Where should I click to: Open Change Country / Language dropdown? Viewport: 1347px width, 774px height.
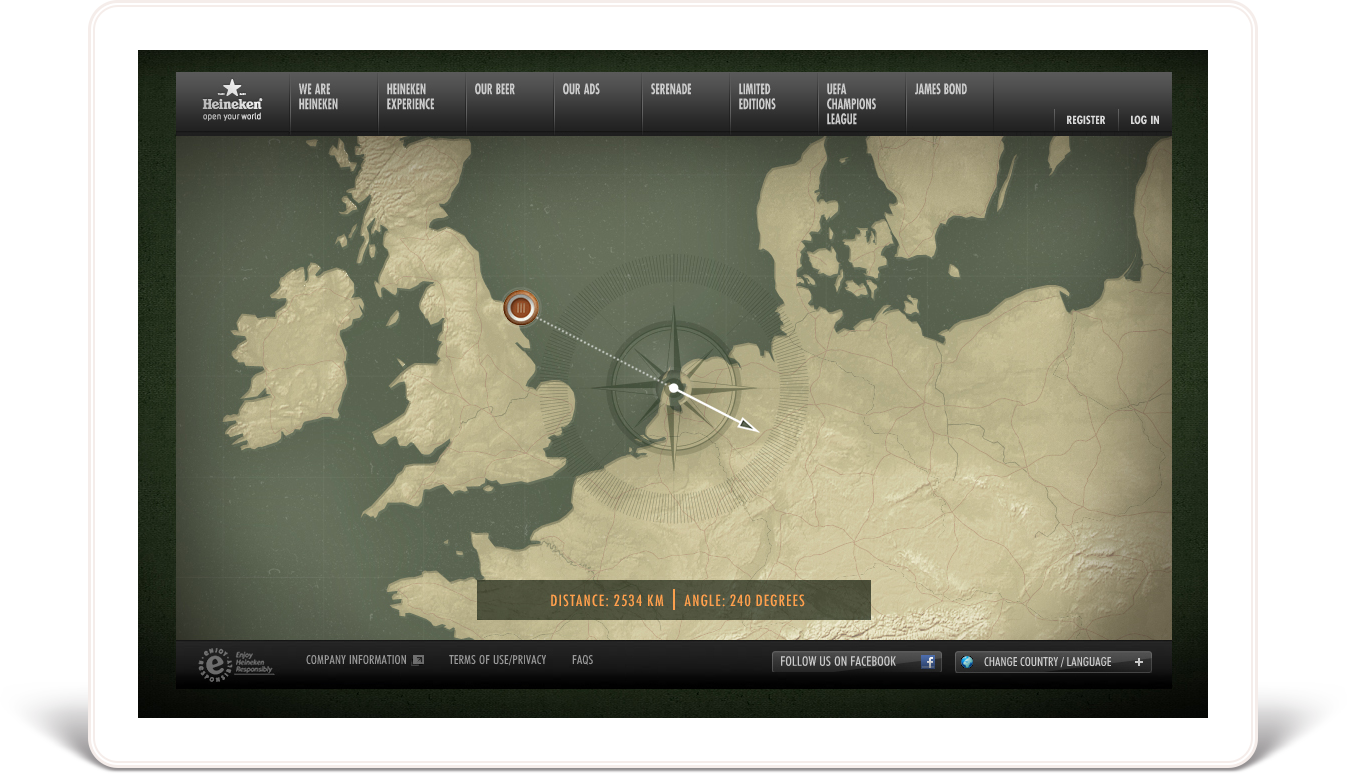click(1053, 662)
